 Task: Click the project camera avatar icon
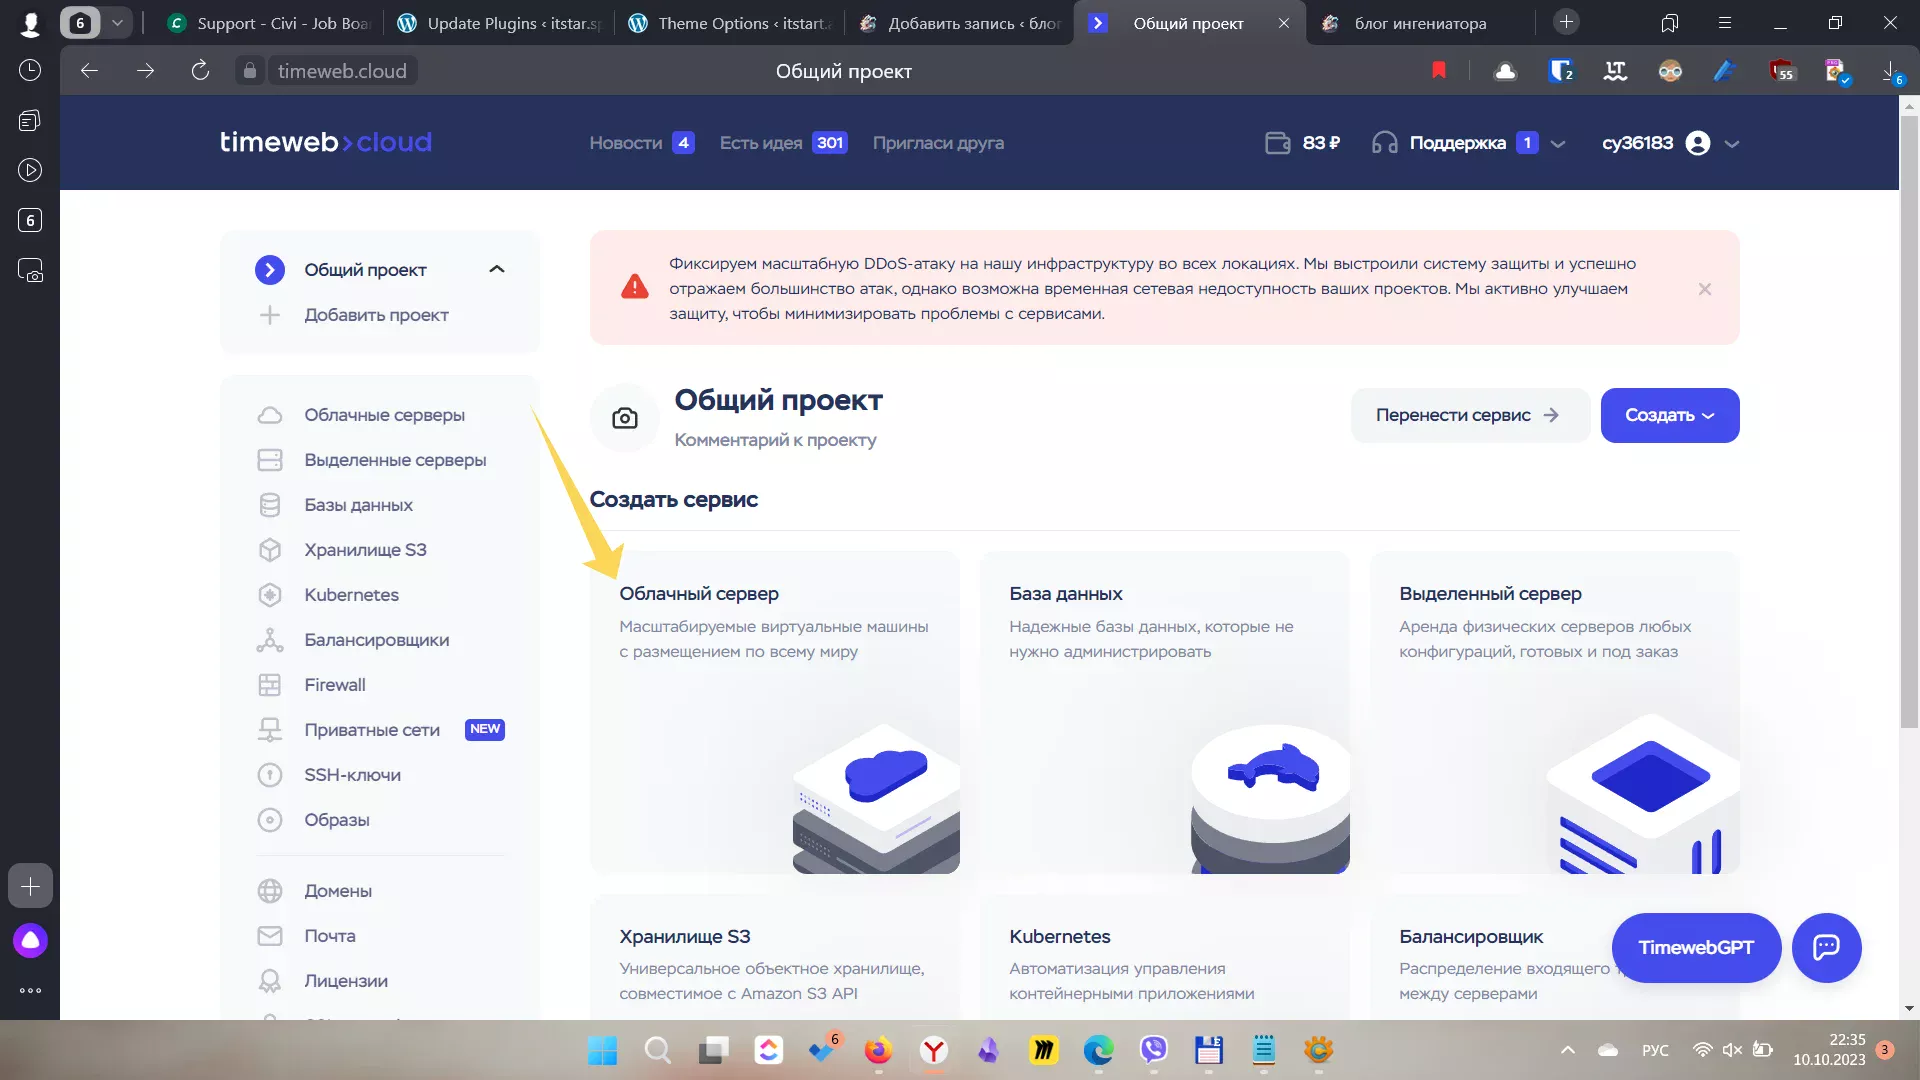pyautogui.click(x=625, y=418)
